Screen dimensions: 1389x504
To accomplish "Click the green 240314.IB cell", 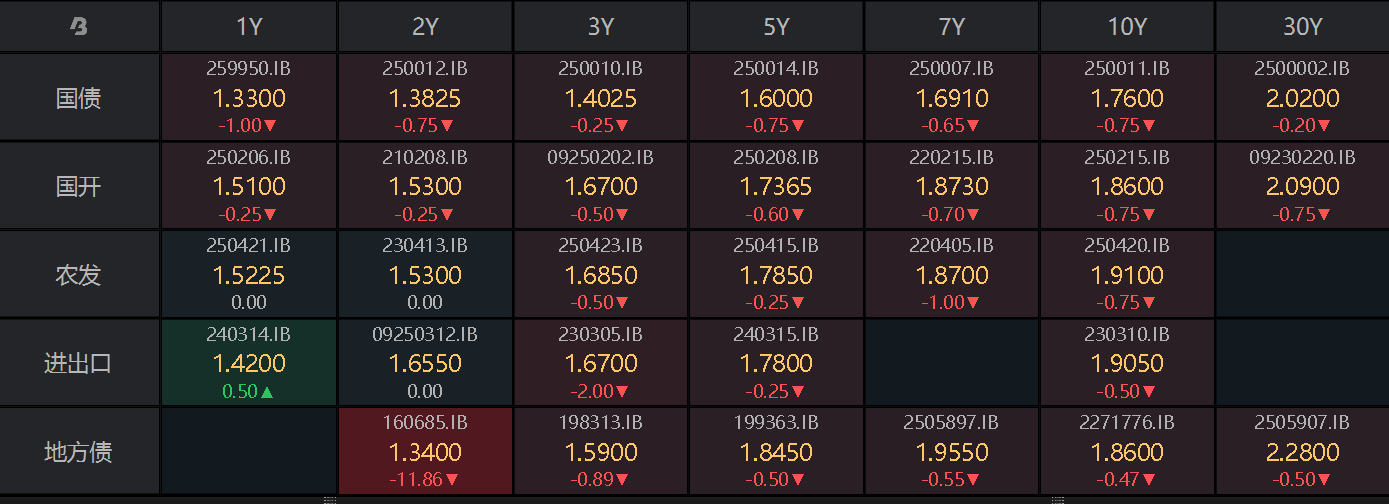I will (249, 363).
